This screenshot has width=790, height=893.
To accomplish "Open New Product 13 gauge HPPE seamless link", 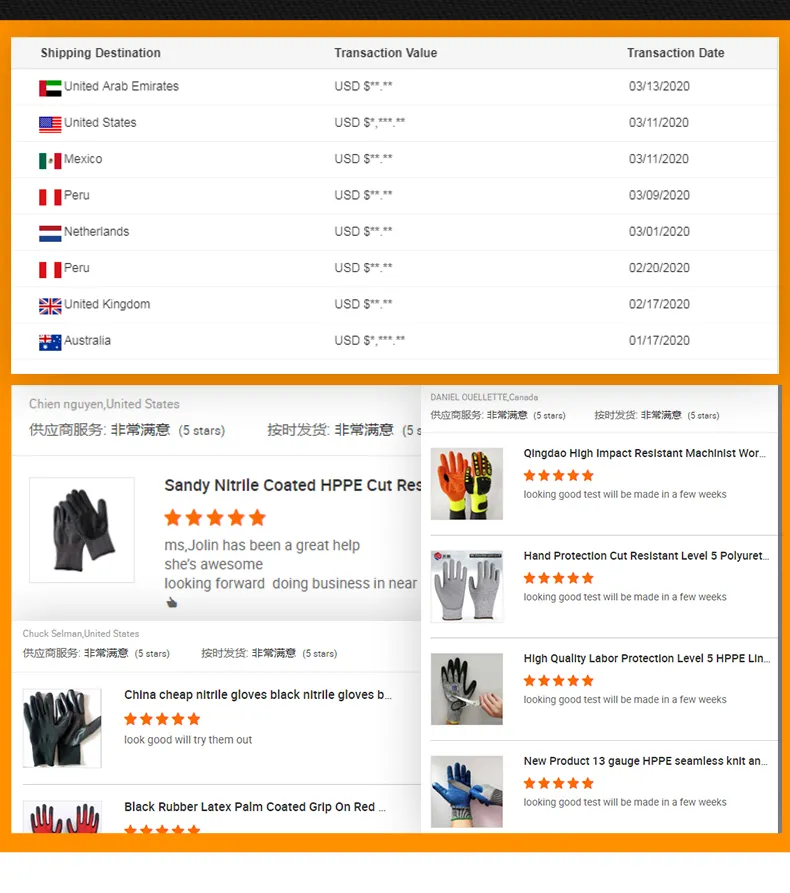I will pos(645,761).
